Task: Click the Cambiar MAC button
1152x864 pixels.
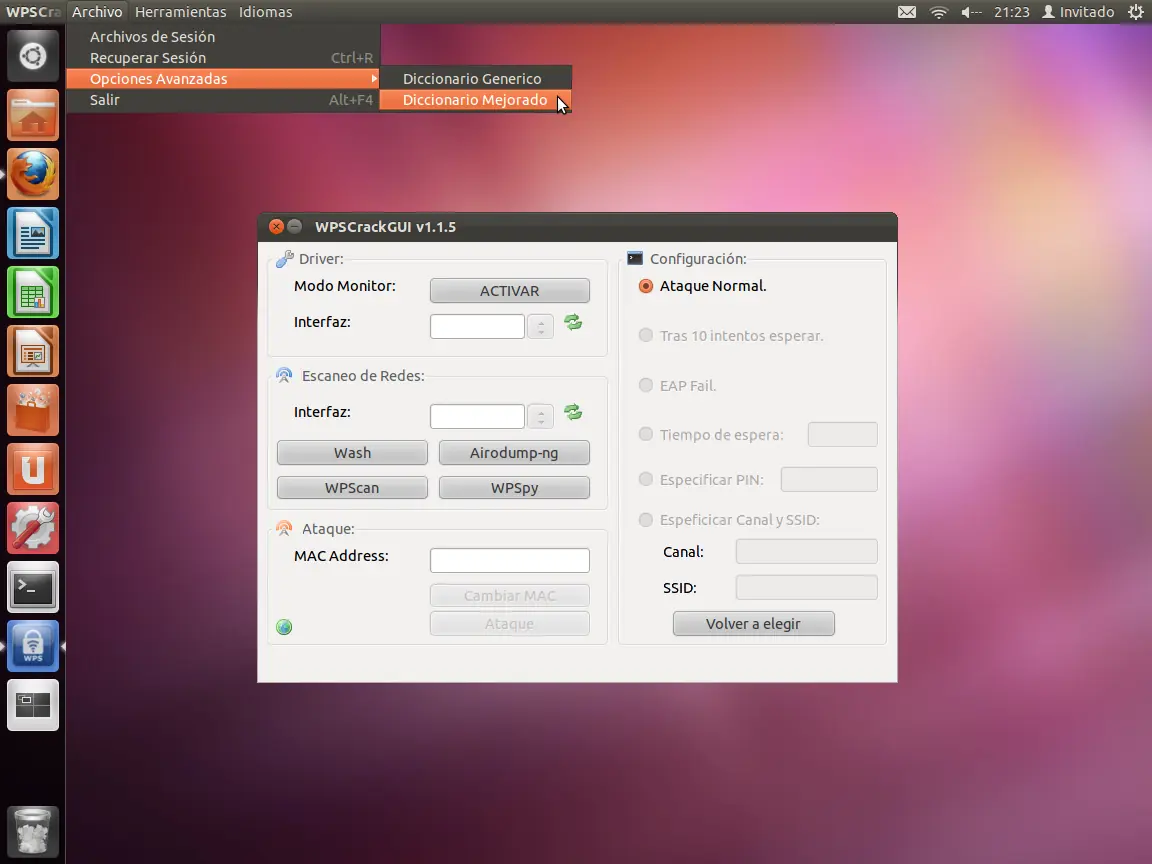Action: [510, 595]
